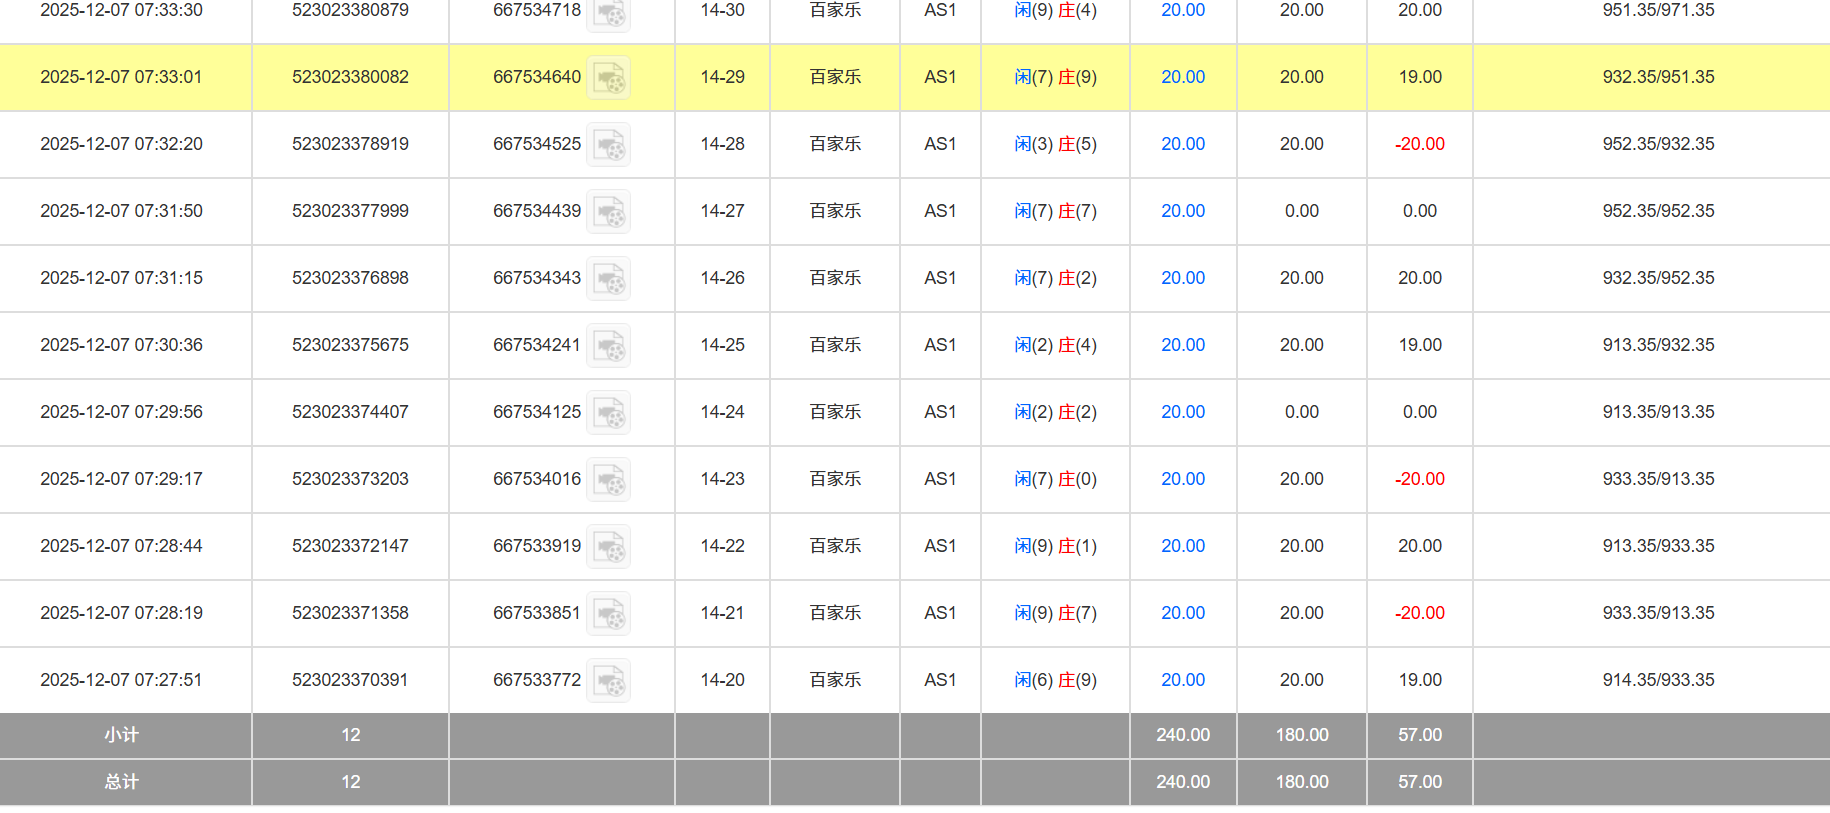The width and height of the screenshot is (1830, 813).
Task: Open replay icon beside round 667534343
Action: (x=608, y=279)
